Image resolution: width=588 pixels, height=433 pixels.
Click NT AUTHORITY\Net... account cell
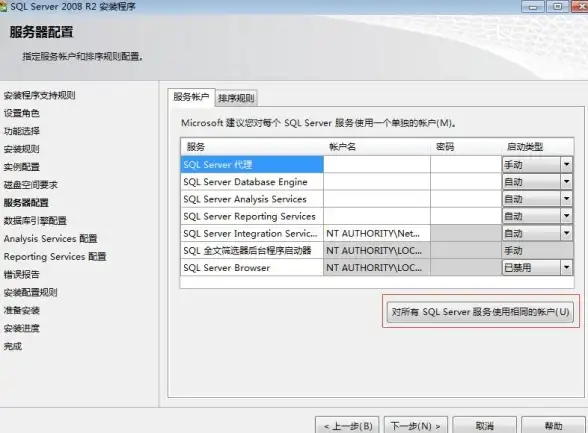[376, 234]
